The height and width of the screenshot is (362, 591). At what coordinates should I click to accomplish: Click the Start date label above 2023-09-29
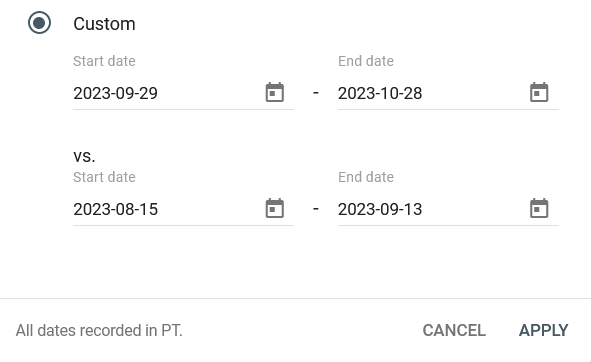[x=104, y=61]
